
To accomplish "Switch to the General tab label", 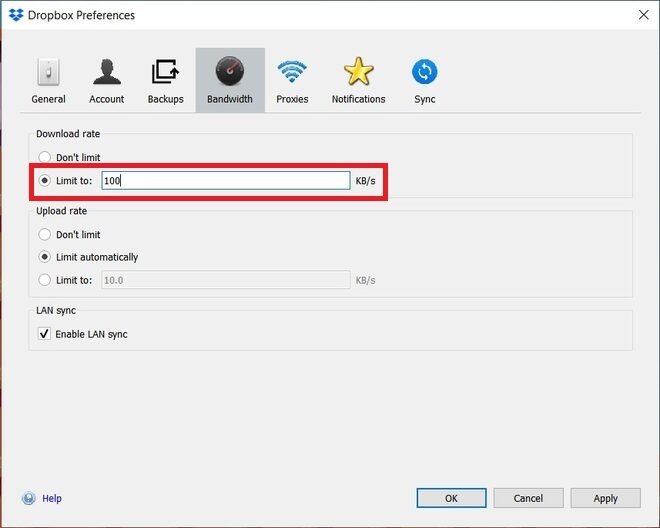I will 48,99.
